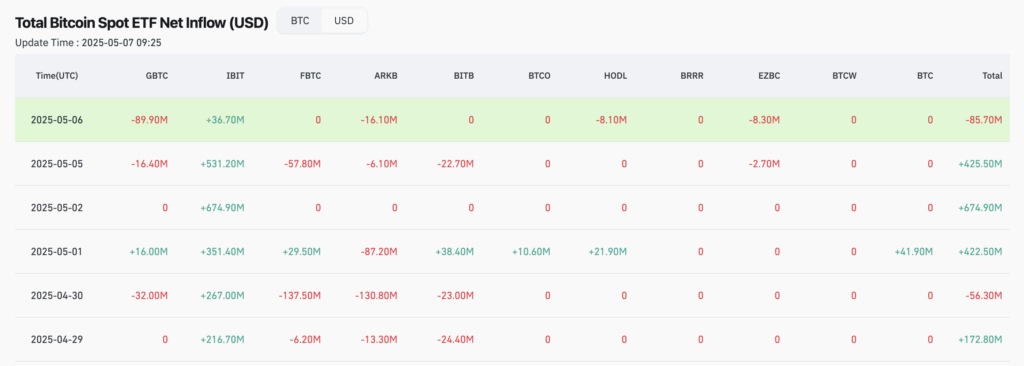
Task: Click the -32.00M GBTC value
Action: (150, 295)
